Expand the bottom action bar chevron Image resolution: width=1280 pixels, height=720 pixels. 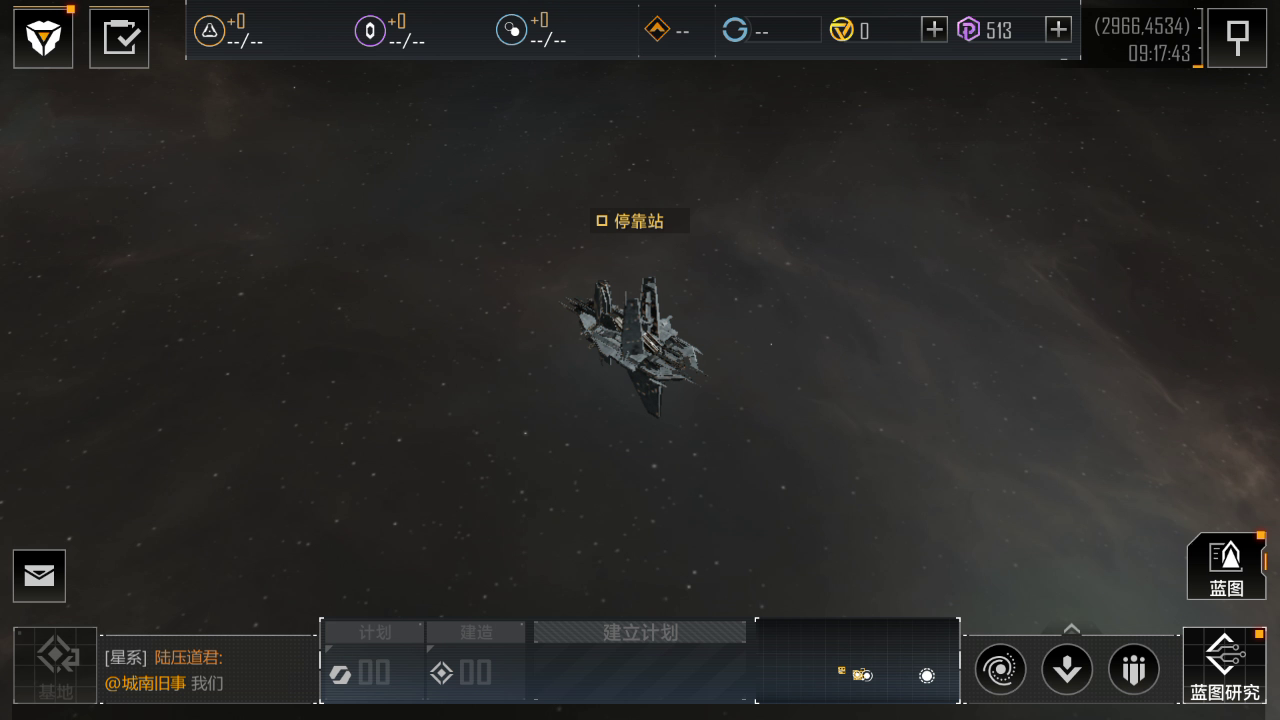click(1071, 629)
